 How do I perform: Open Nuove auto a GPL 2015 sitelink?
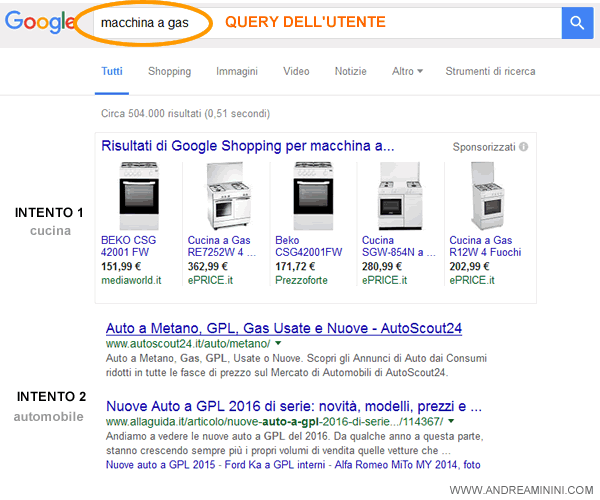[x=161, y=465]
